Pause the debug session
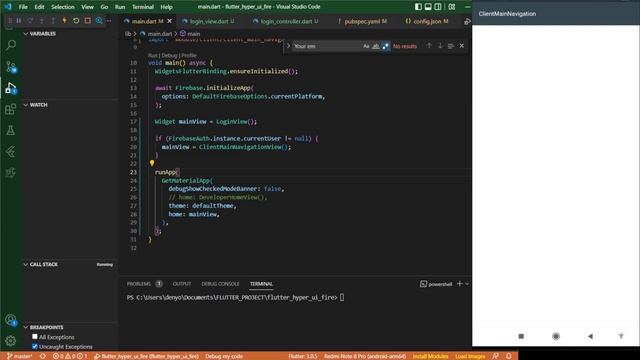 pos(19,20)
